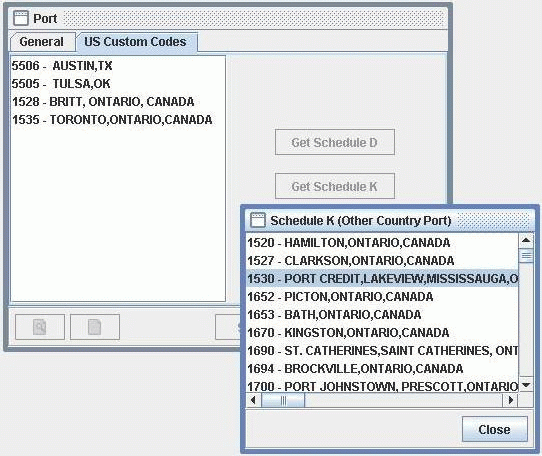Click the search document icon button
The image size is (542, 456).
(x=40, y=327)
